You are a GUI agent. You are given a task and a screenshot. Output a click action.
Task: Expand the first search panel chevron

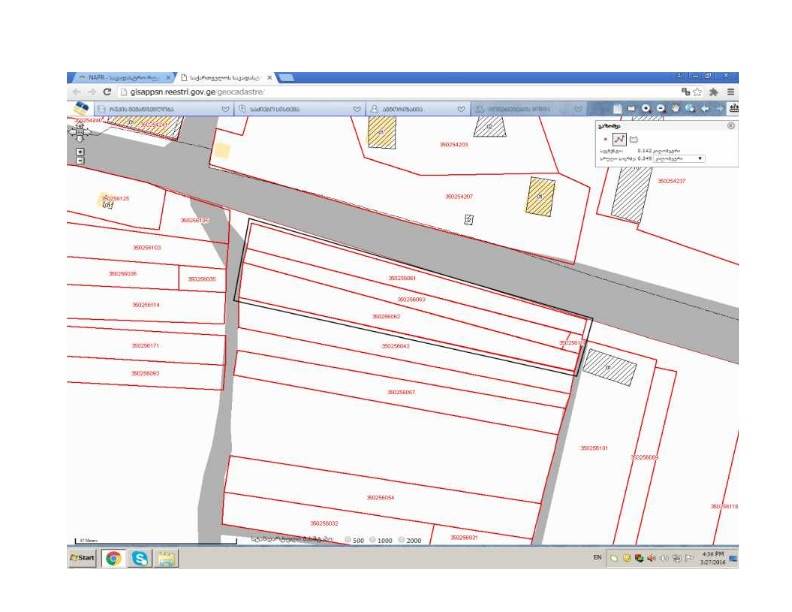click(x=225, y=109)
